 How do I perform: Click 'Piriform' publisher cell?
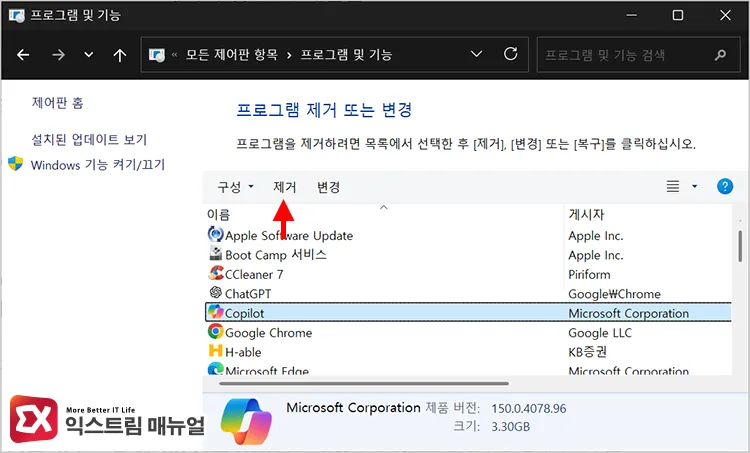point(589,275)
